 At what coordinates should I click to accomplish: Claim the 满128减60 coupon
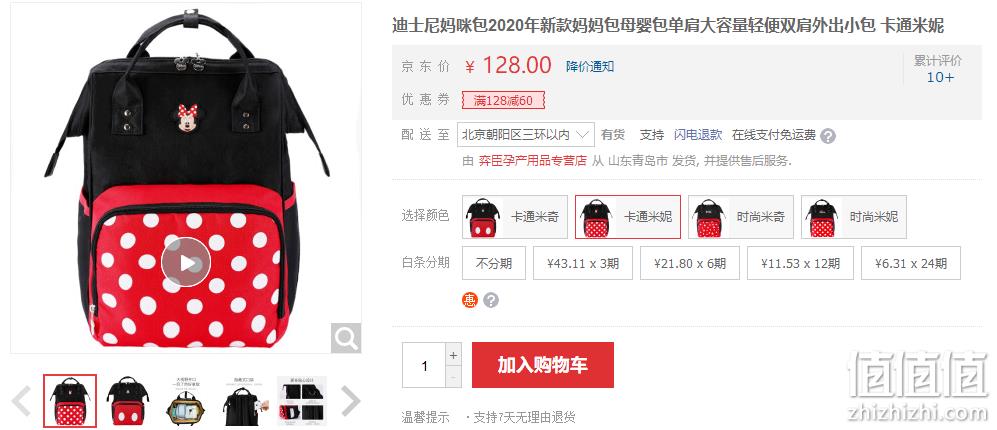(x=504, y=101)
